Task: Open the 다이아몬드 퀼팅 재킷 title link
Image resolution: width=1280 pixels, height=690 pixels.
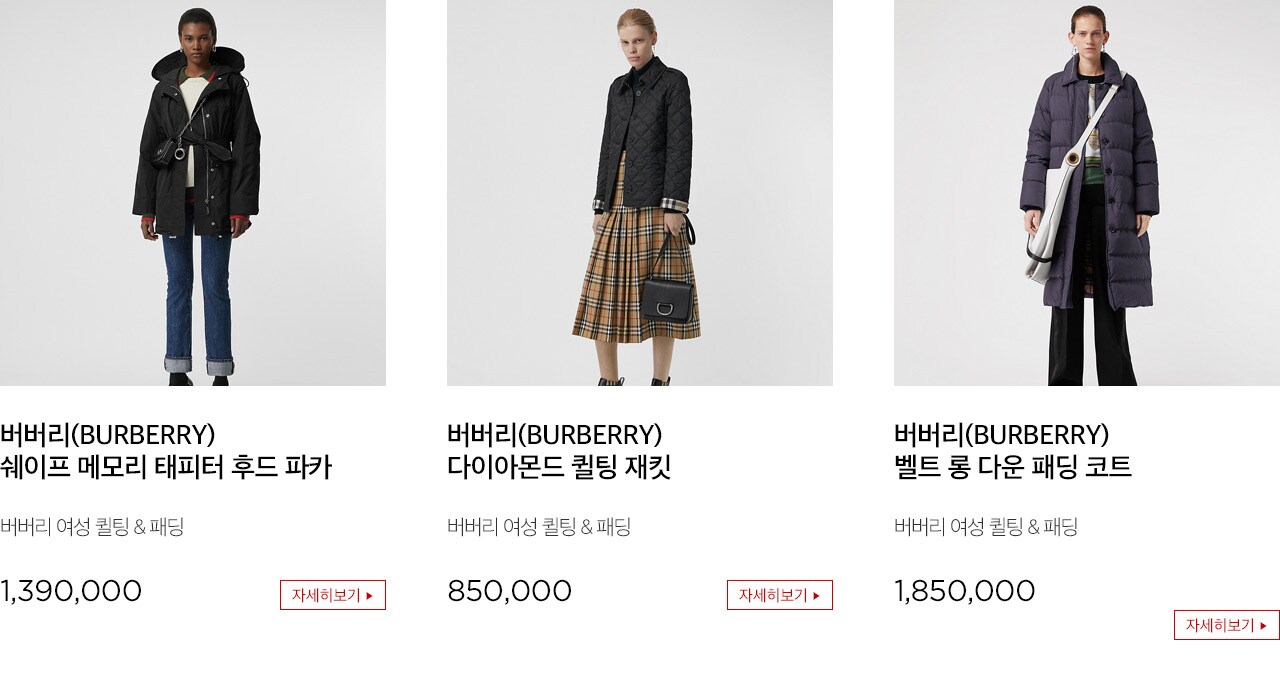Action: pyautogui.click(x=559, y=467)
